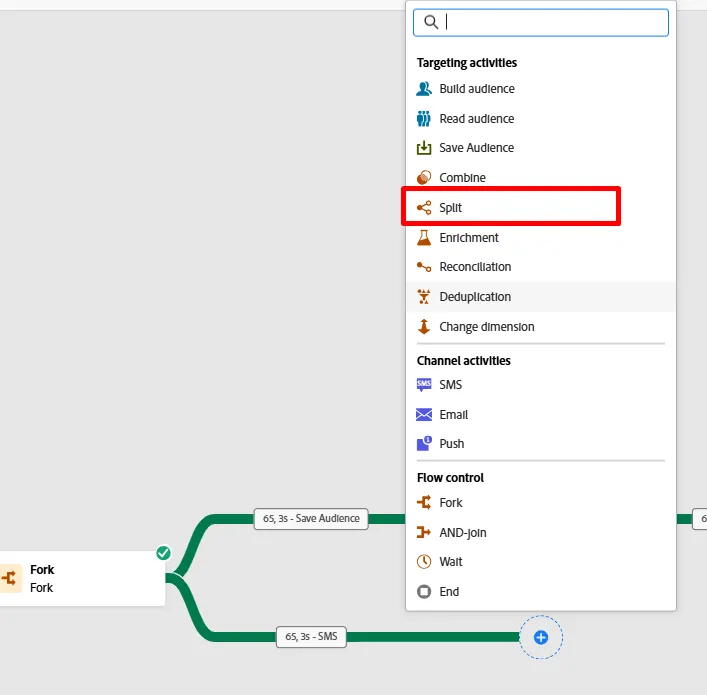Choose Read audience activity

[541, 119]
